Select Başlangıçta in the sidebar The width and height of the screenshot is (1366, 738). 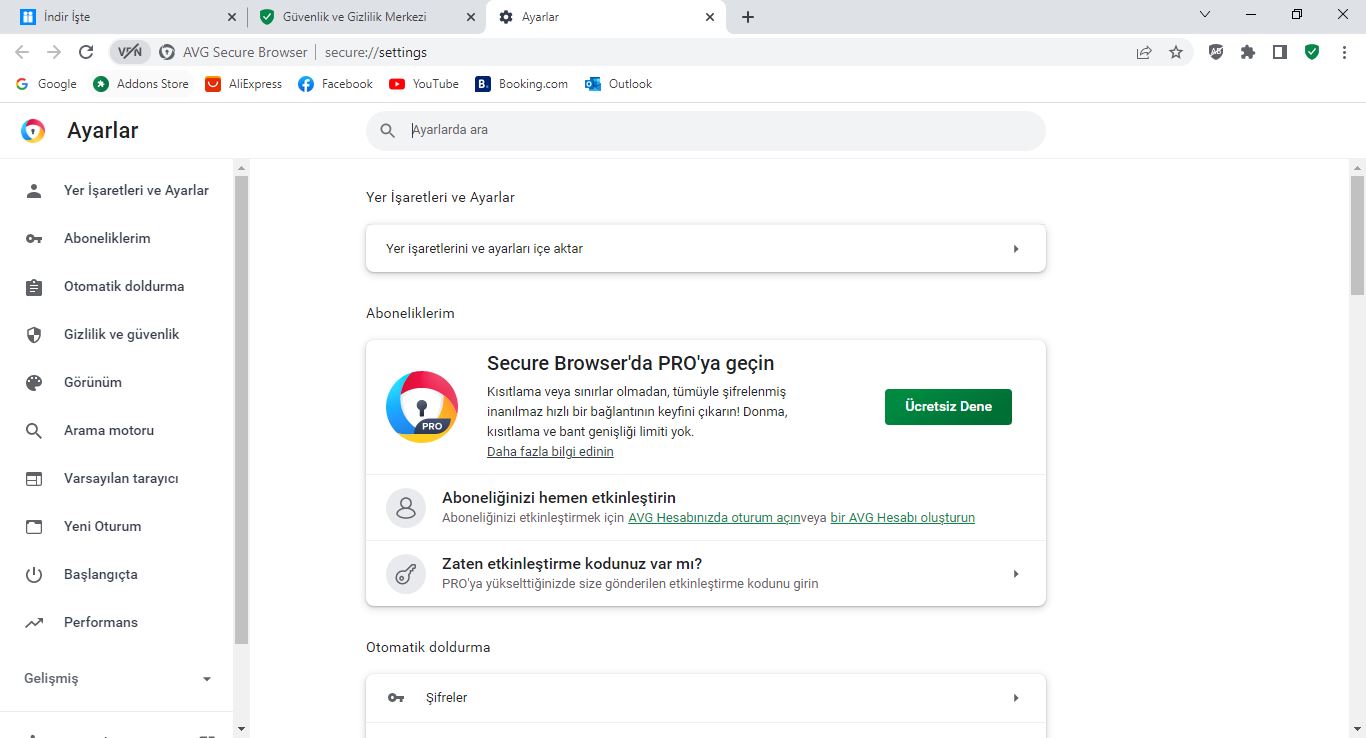(x=118, y=574)
